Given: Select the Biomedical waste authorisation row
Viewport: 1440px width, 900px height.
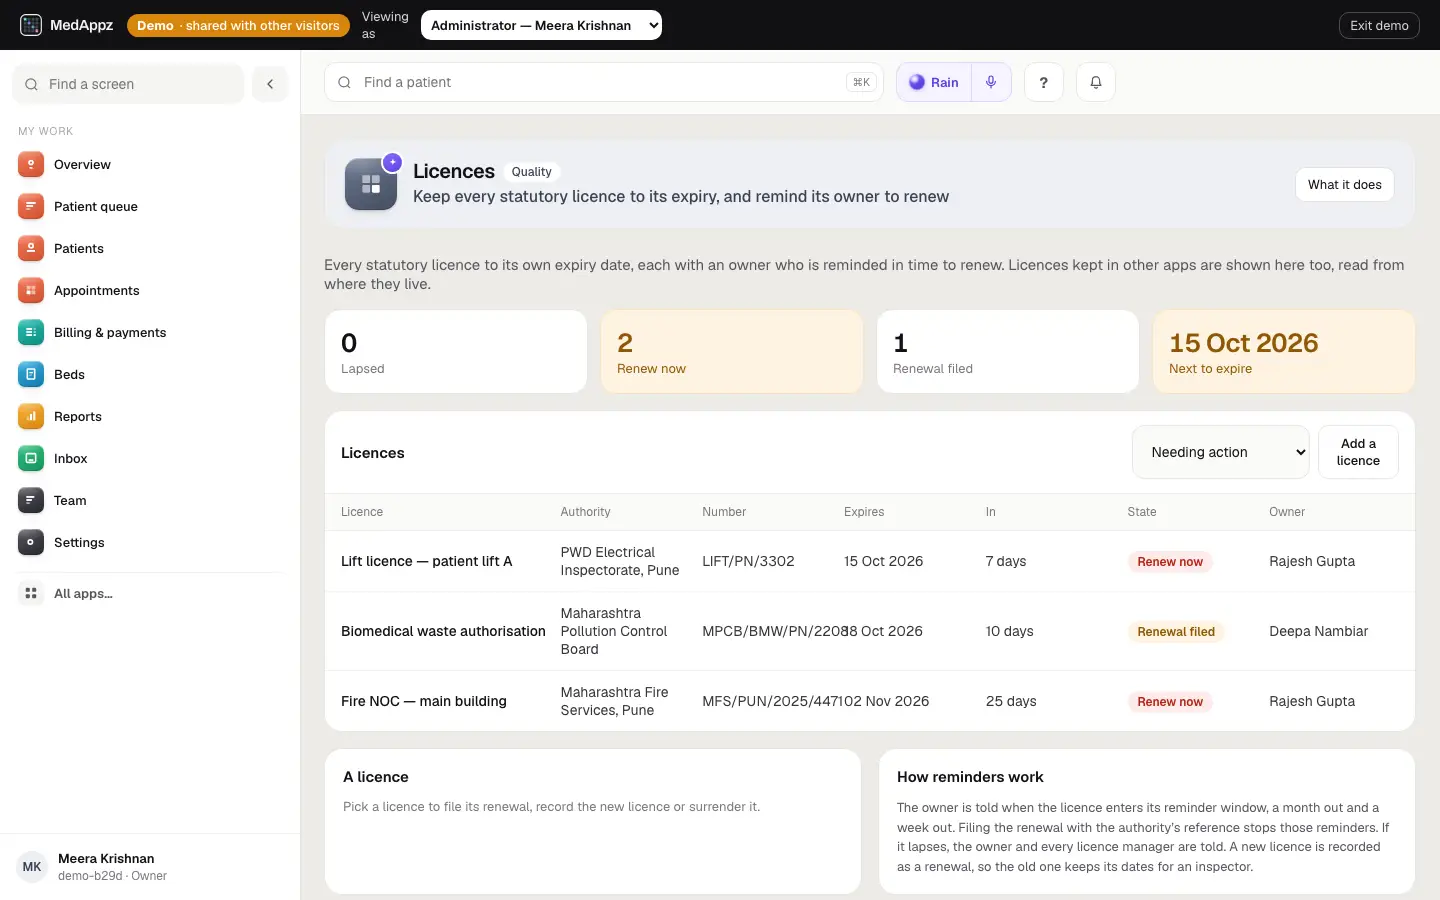Looking at the screenshot, I should tap(870, 631).
